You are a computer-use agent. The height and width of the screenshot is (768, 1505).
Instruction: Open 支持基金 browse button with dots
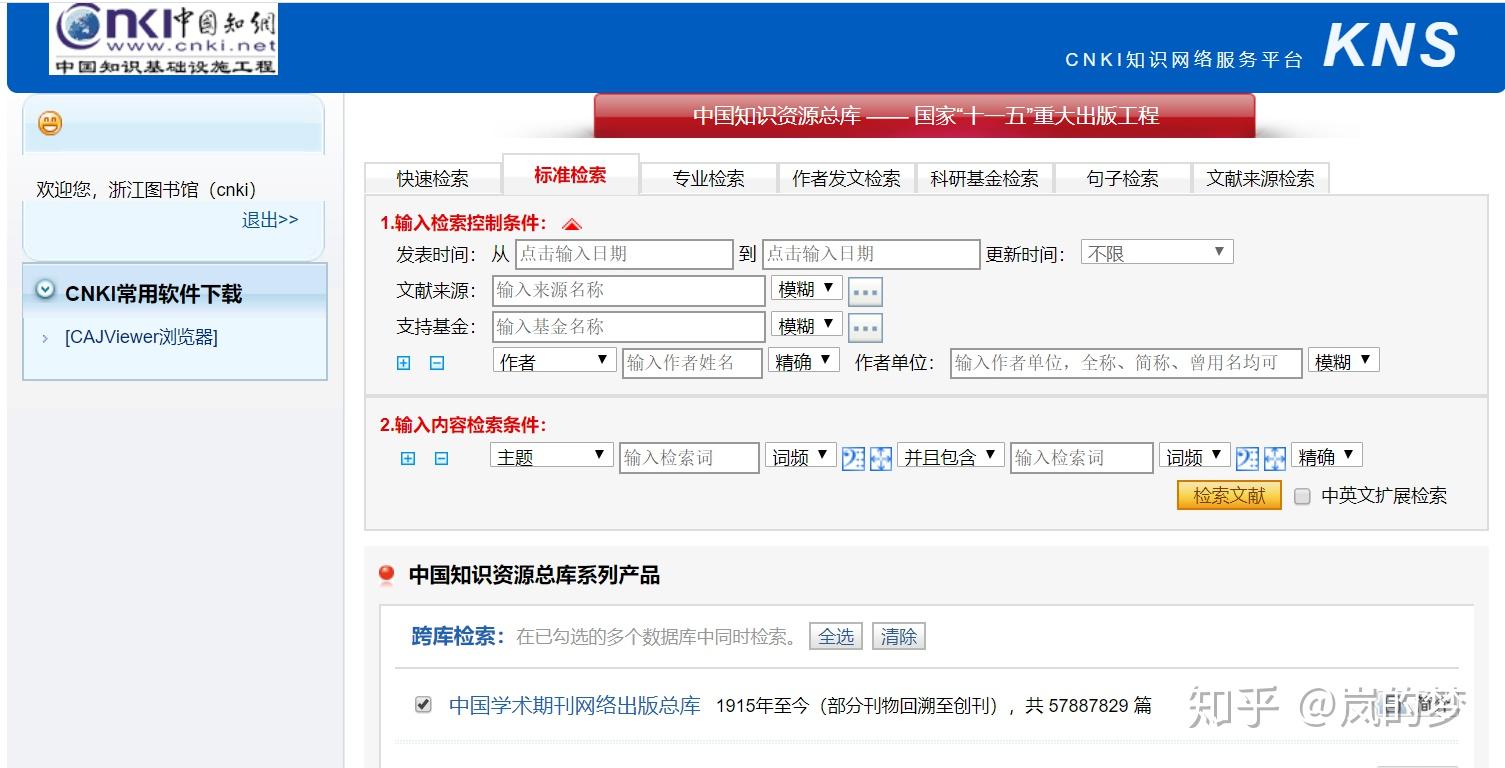pos(865,328)
